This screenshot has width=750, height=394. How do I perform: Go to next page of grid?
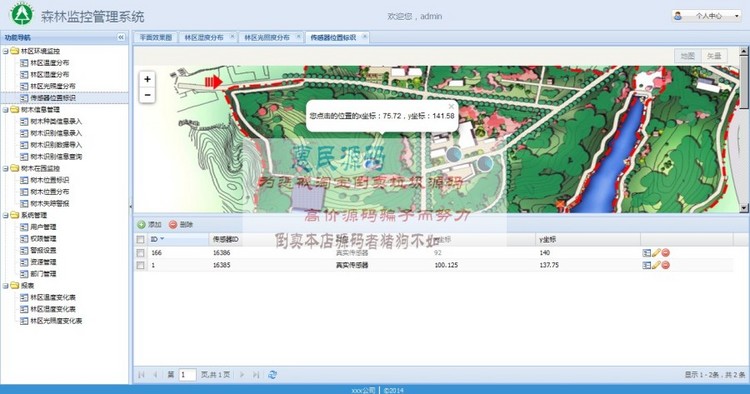(x=242, y=375)
